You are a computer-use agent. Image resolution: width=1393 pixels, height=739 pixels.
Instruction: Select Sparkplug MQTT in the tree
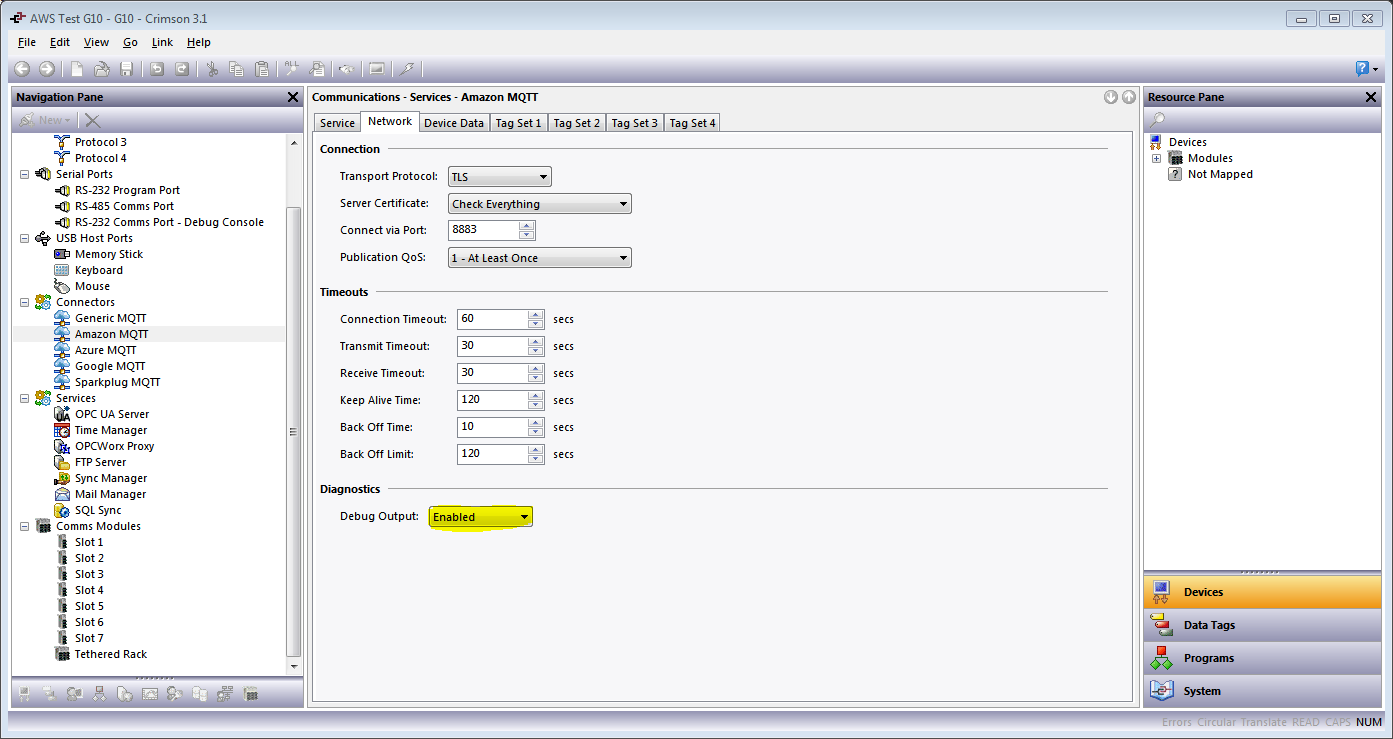click(x=117, y=382)
